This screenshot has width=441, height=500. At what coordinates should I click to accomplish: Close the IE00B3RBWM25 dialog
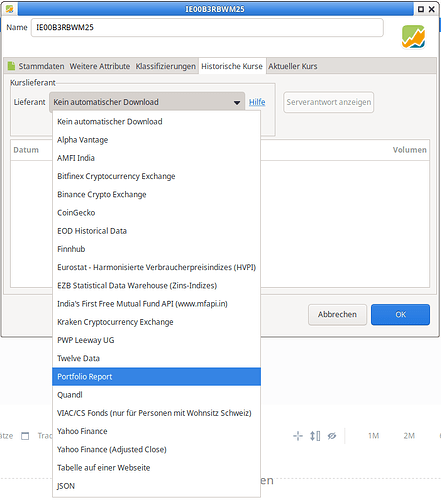click(431, 9)
